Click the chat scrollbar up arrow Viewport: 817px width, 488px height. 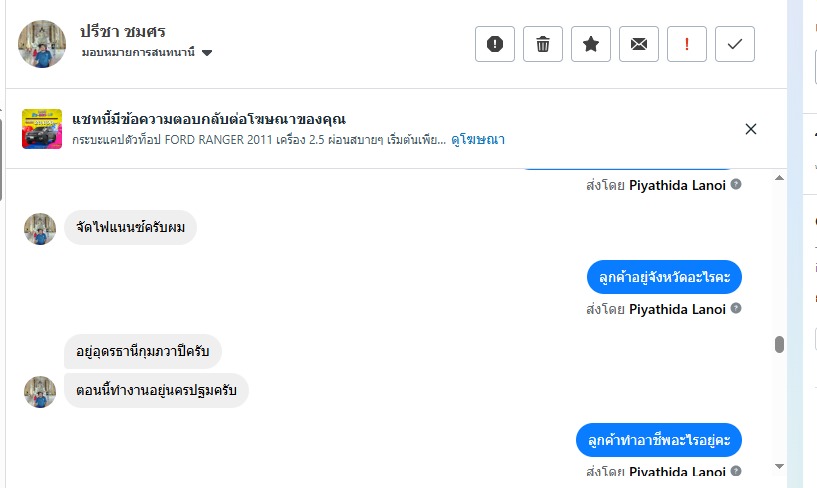pyautogui.click(x=779, y=180)
